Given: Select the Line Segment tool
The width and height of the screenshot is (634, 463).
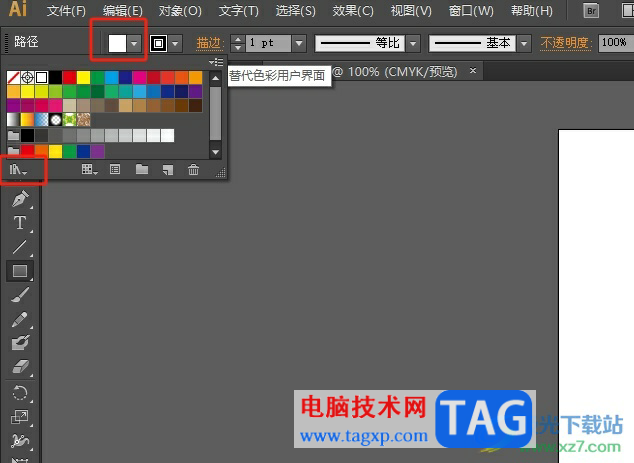Looking at the screenshot, I should coord(19,247).
